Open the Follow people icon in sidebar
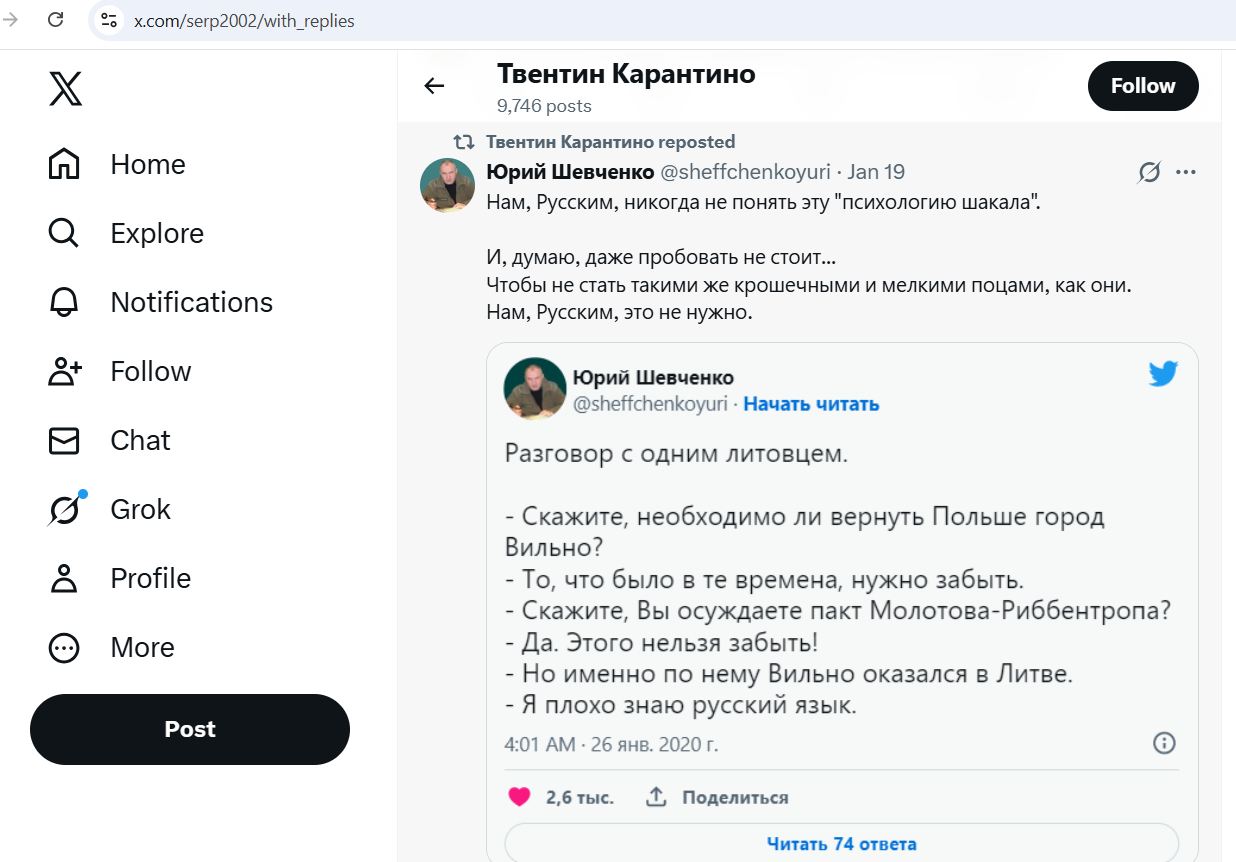Viewport: 1236px width, 862px height. [63, 371]
